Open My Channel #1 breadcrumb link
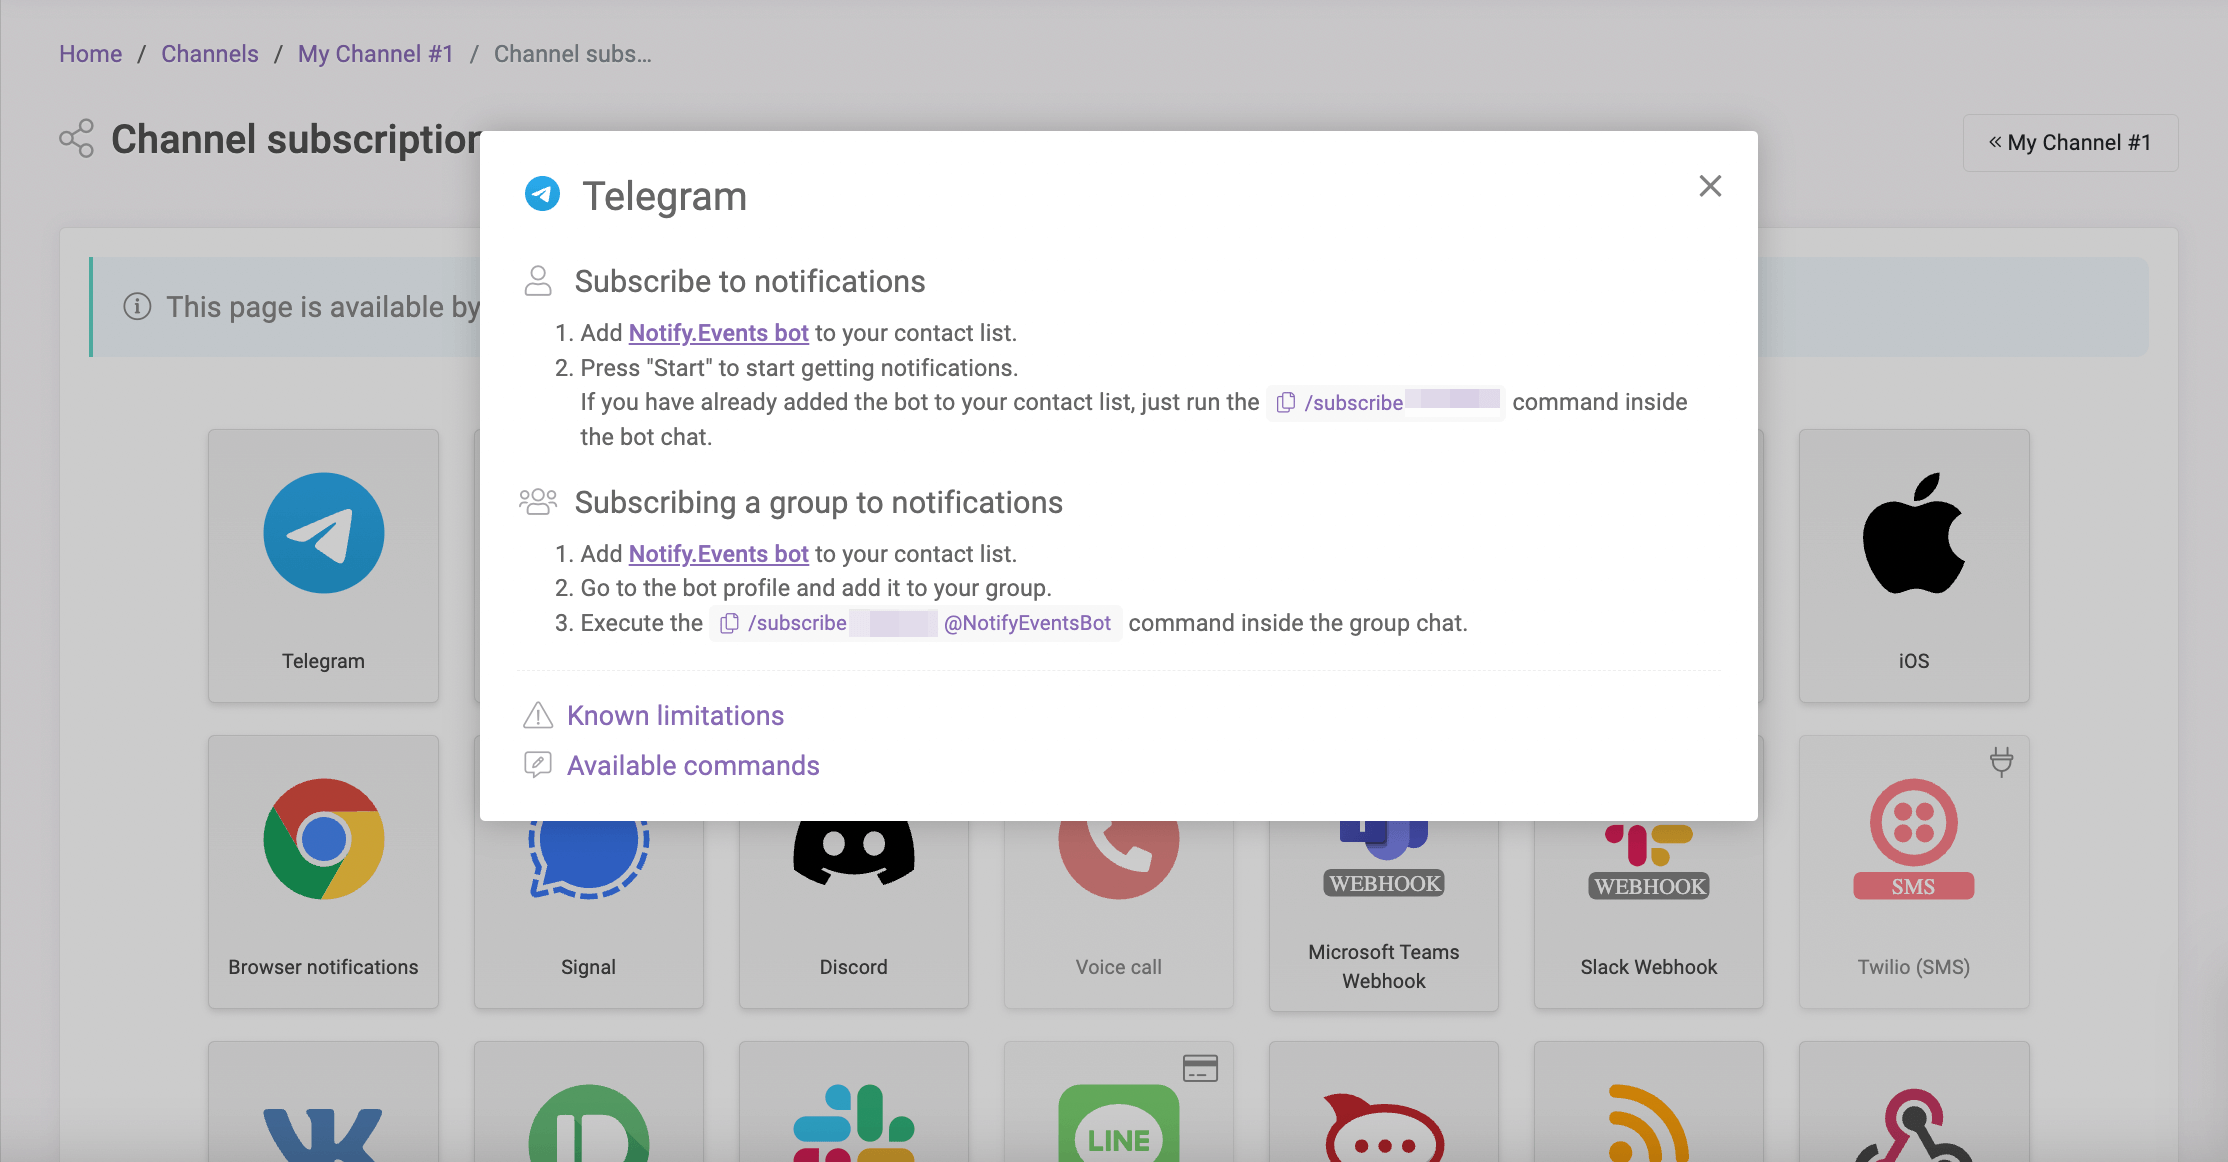The width and height of the screenshot is (2228, 1162). pos(375,54)
